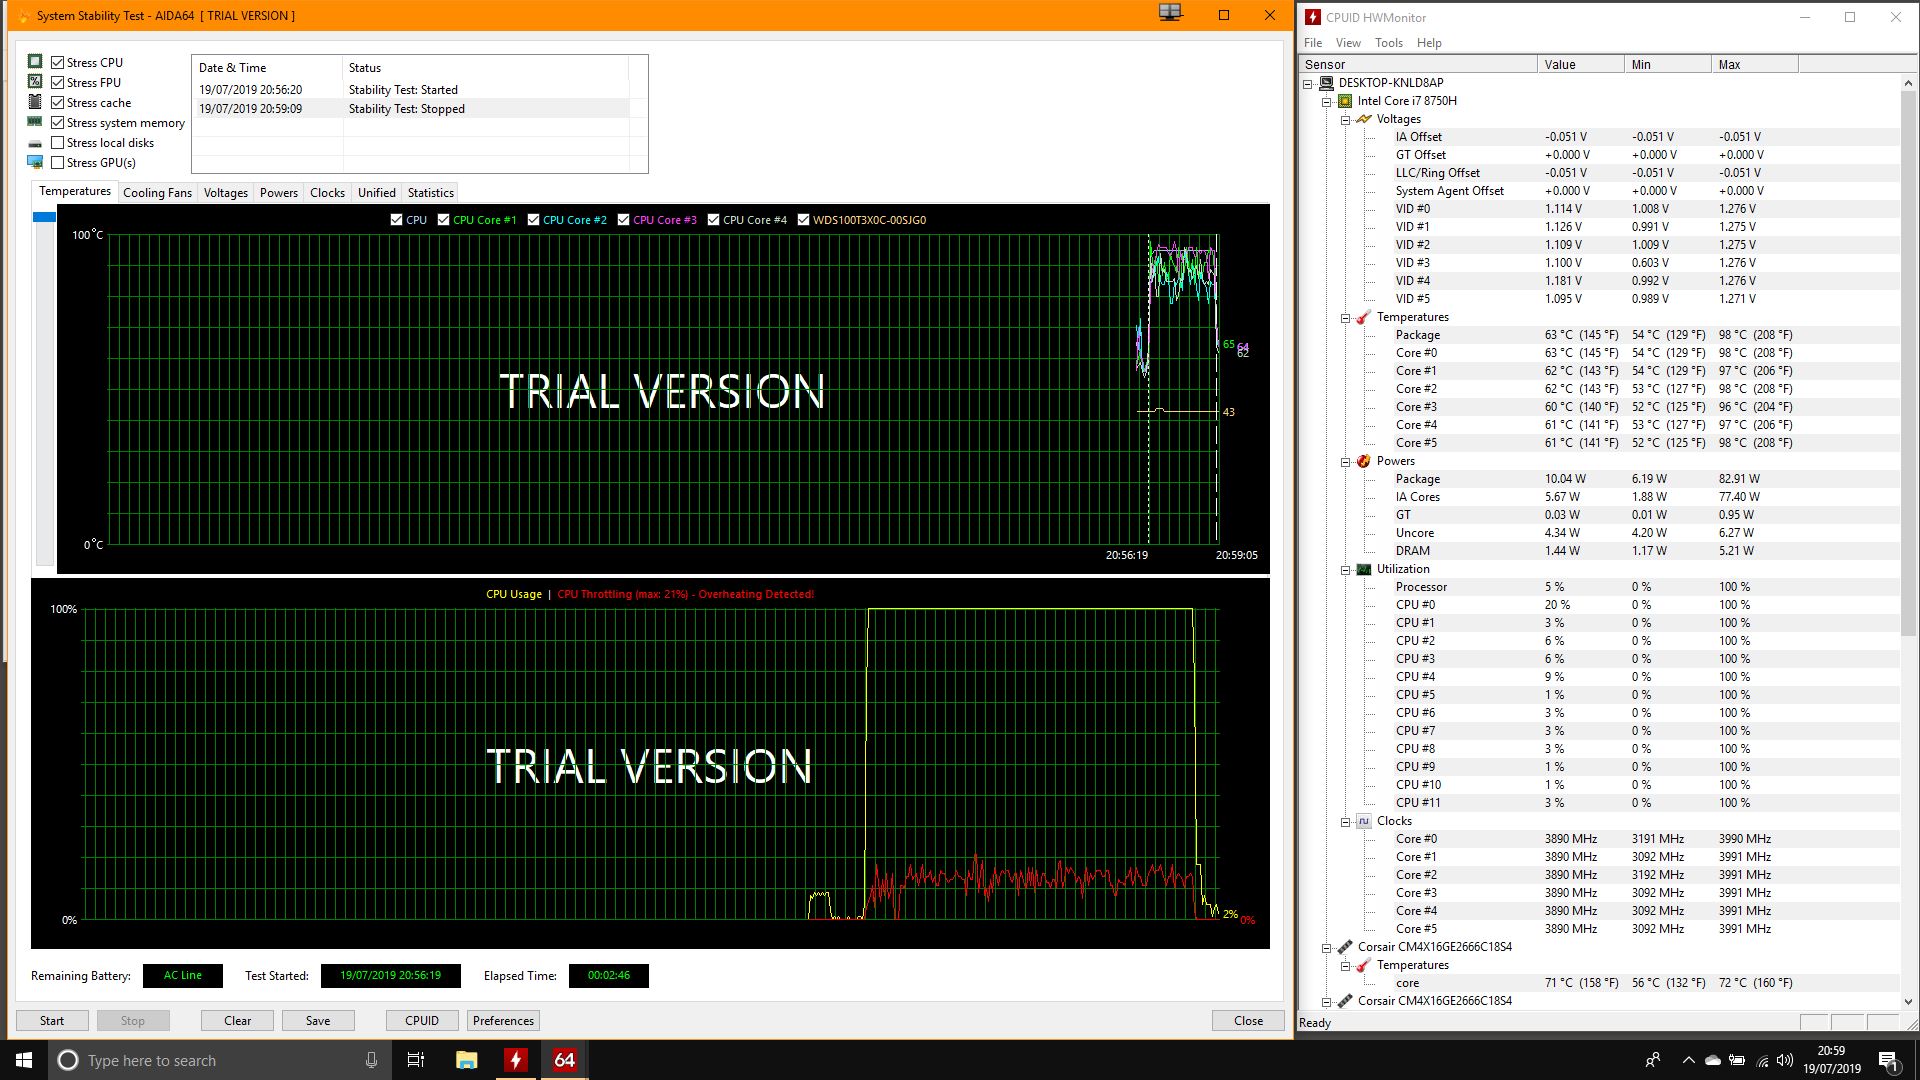Collapse the Voltages tree node
The image size is (1920, 1080).
pyautogui.click(x=1346, y=120)
